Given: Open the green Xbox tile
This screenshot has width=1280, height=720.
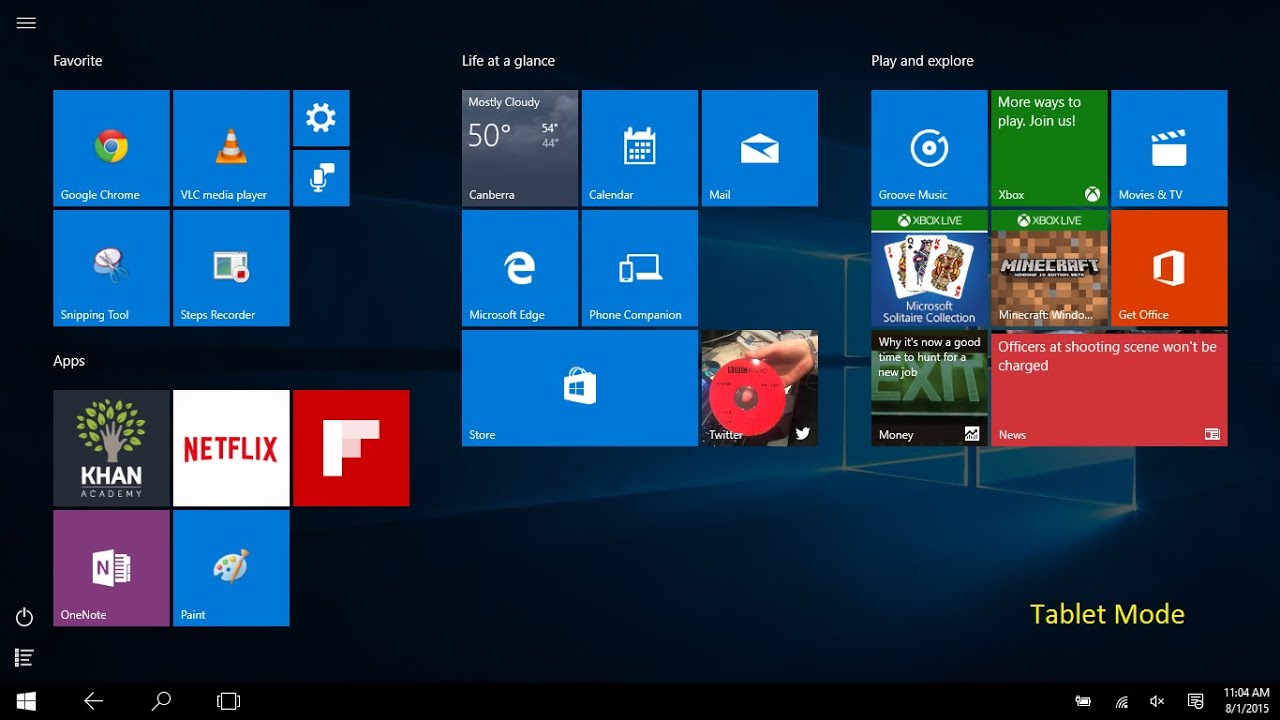Looking at the screenshot, I should 1049,148.
